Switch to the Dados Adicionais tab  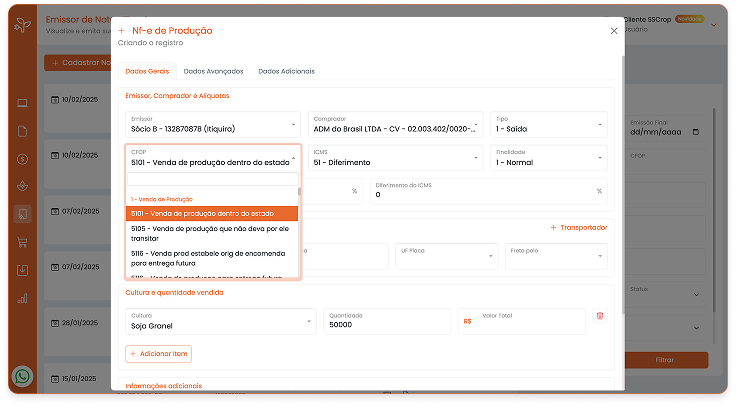tap(286, 72)
